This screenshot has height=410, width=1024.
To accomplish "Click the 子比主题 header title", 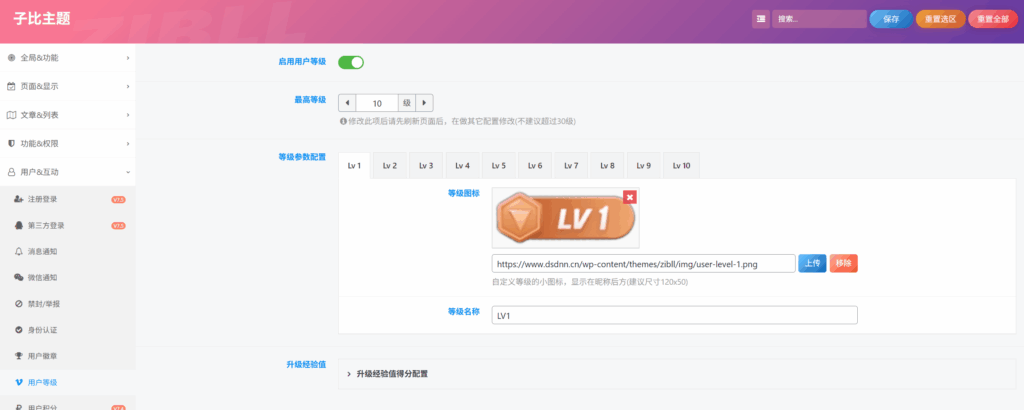I will pos(42,20).
